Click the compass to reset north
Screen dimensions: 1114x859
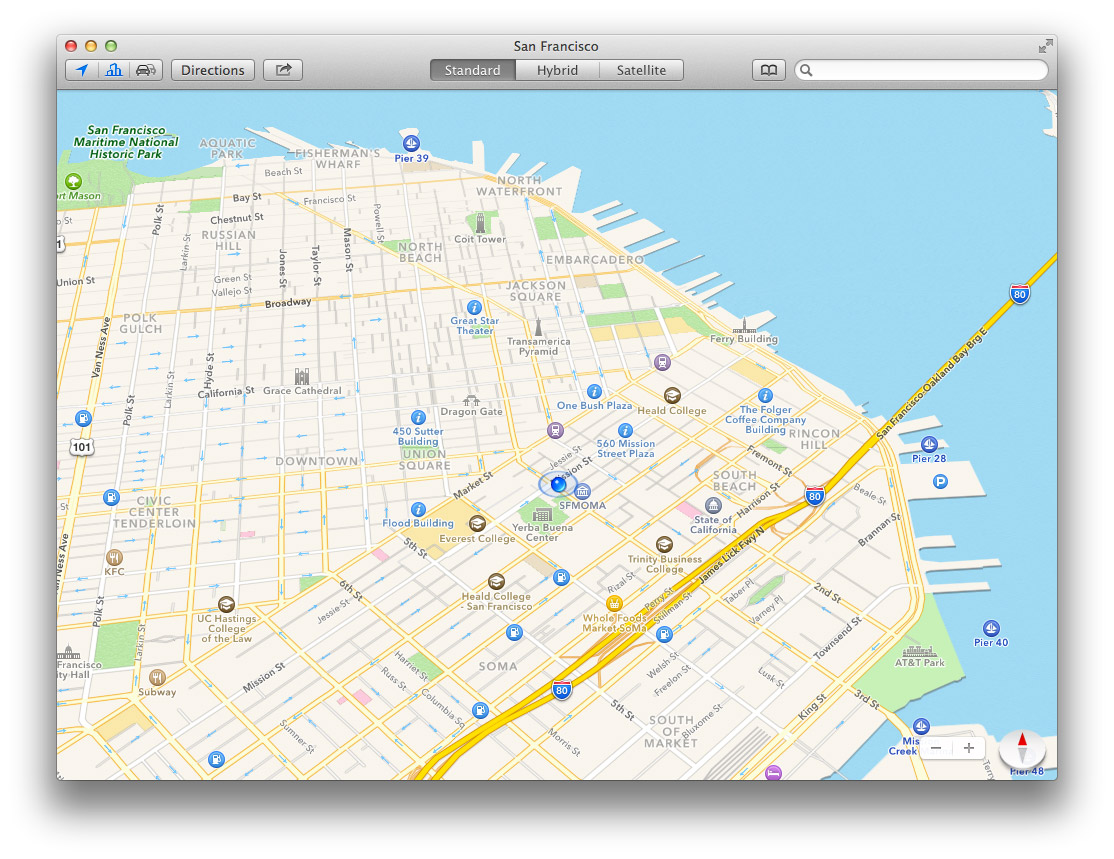(1022, 748)
